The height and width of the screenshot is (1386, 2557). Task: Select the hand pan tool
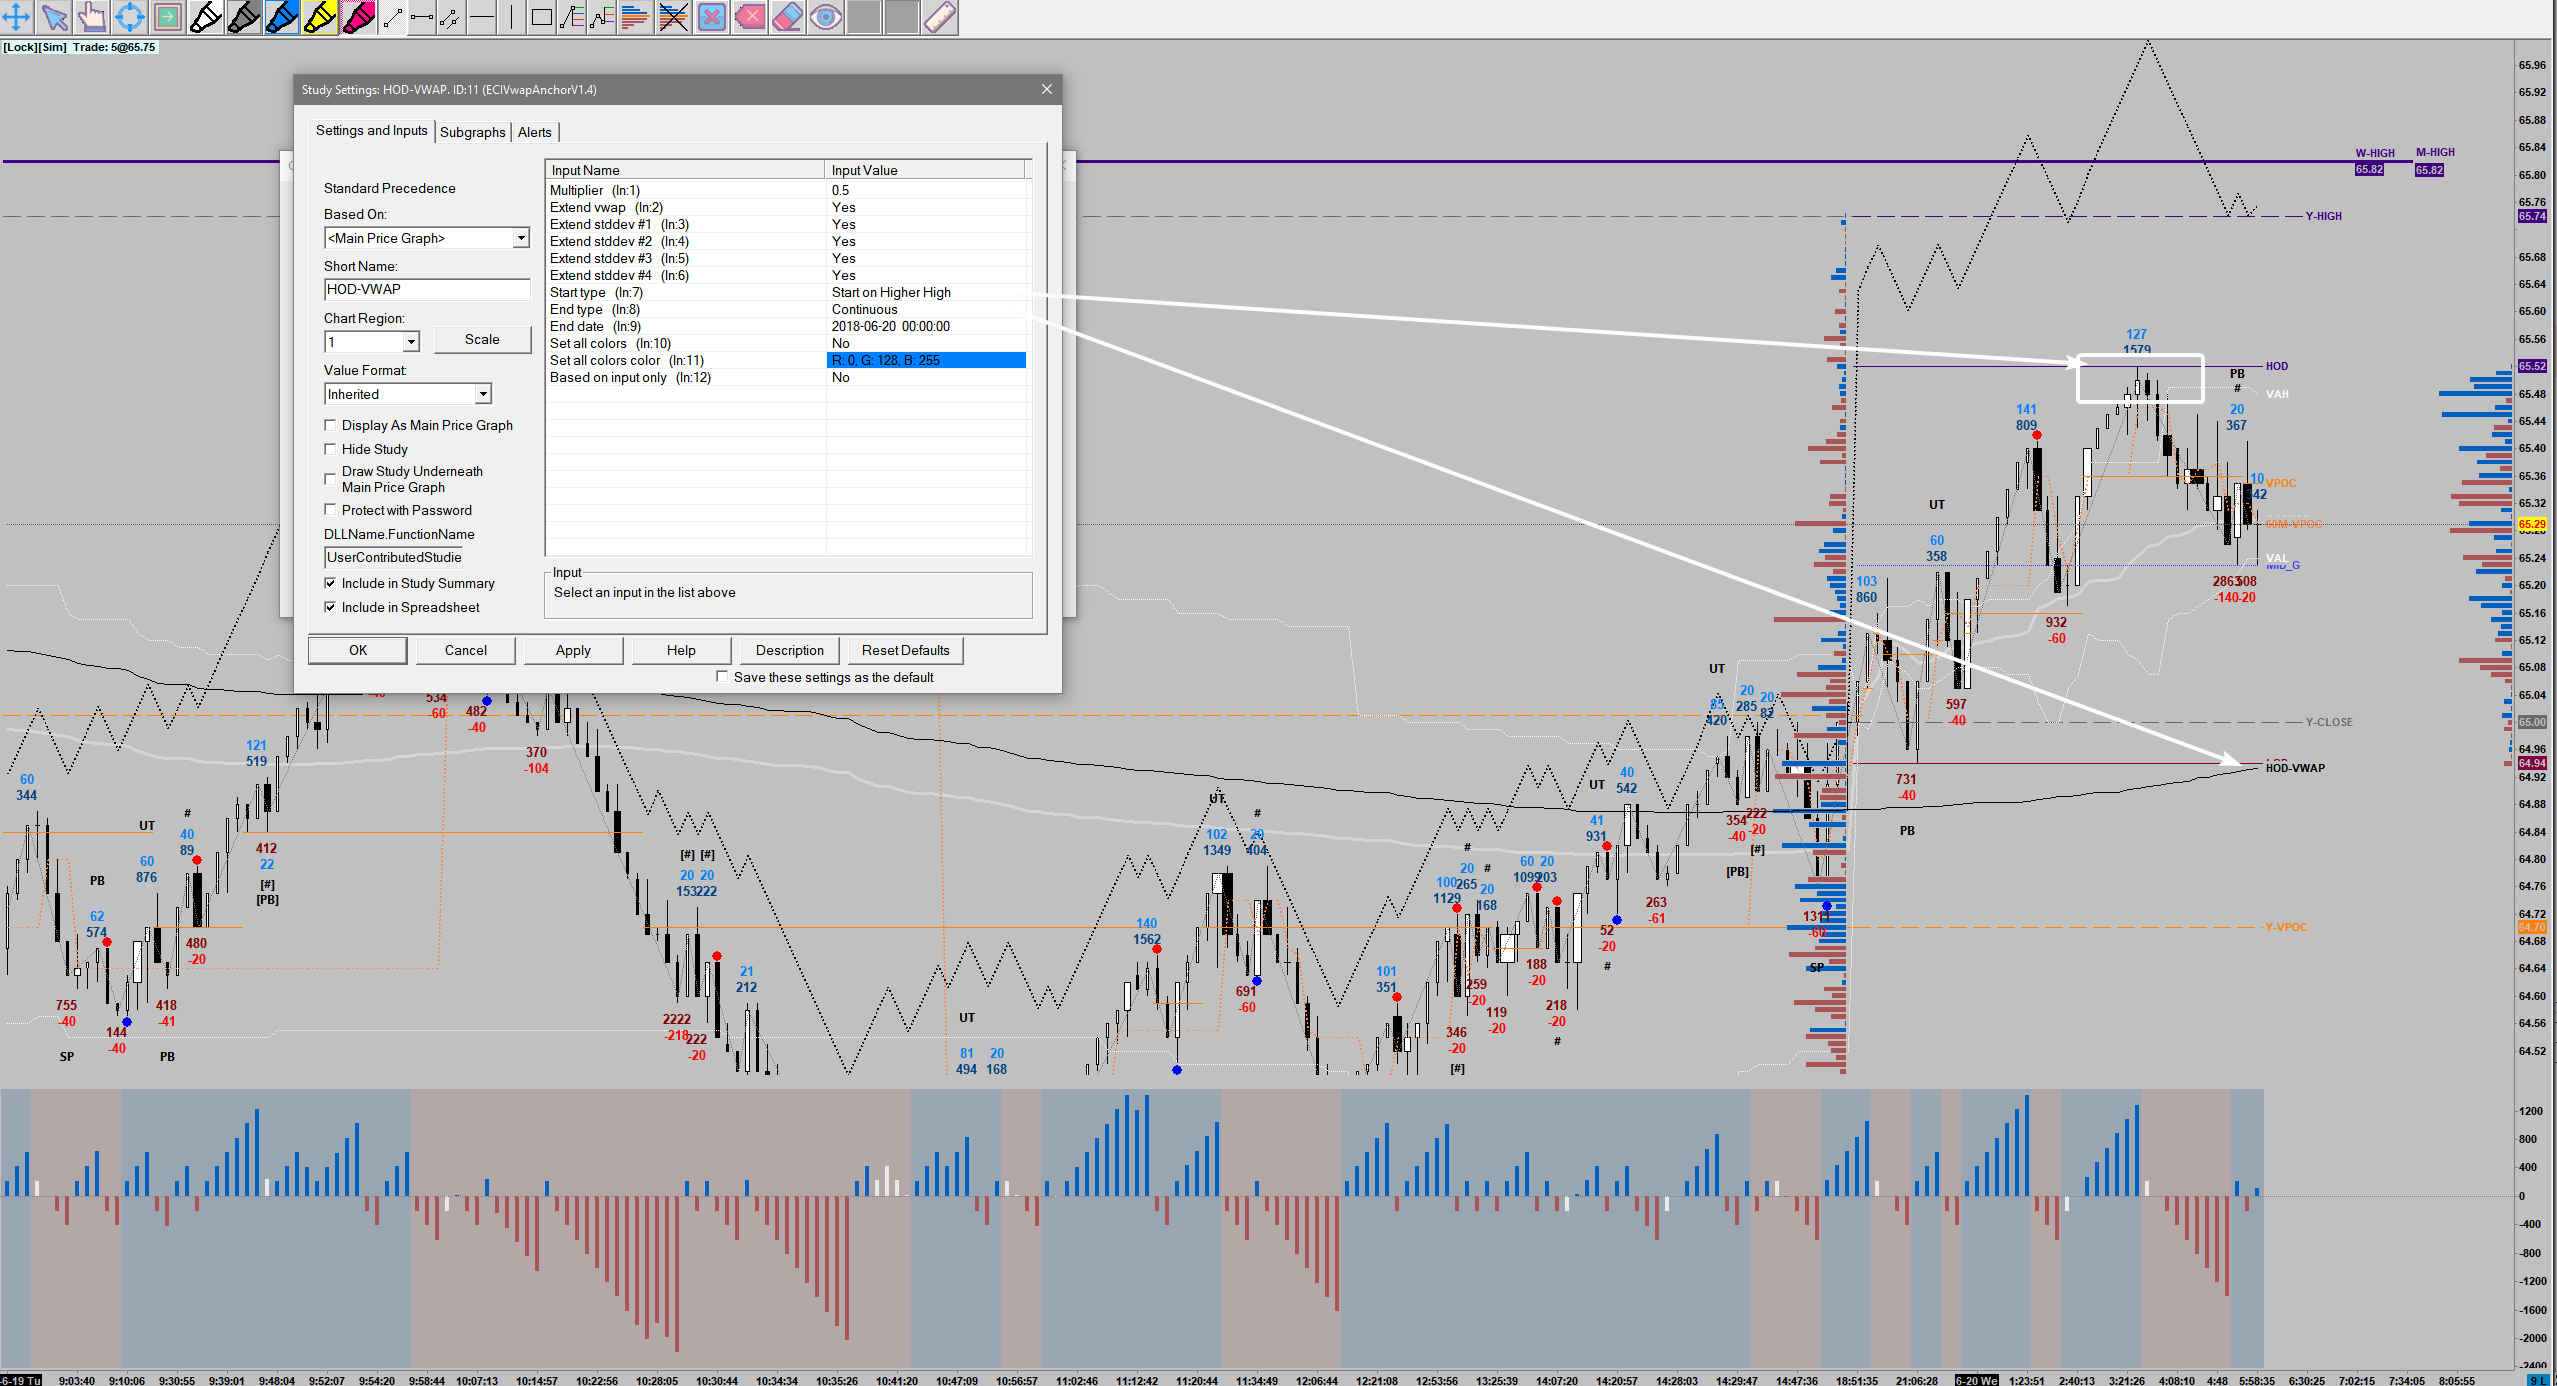click(x=91, y=17)
